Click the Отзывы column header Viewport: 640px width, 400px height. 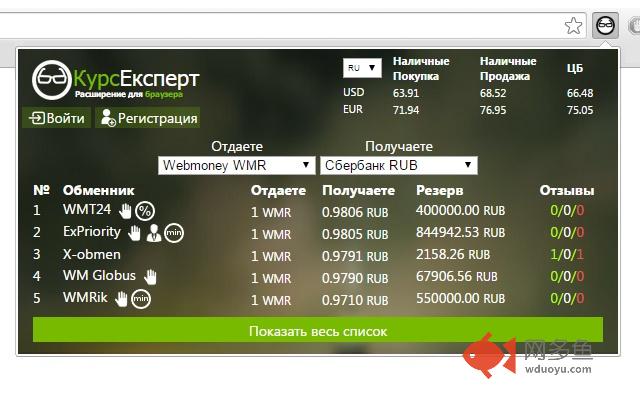pyautogui.click(x=567, y=190)
